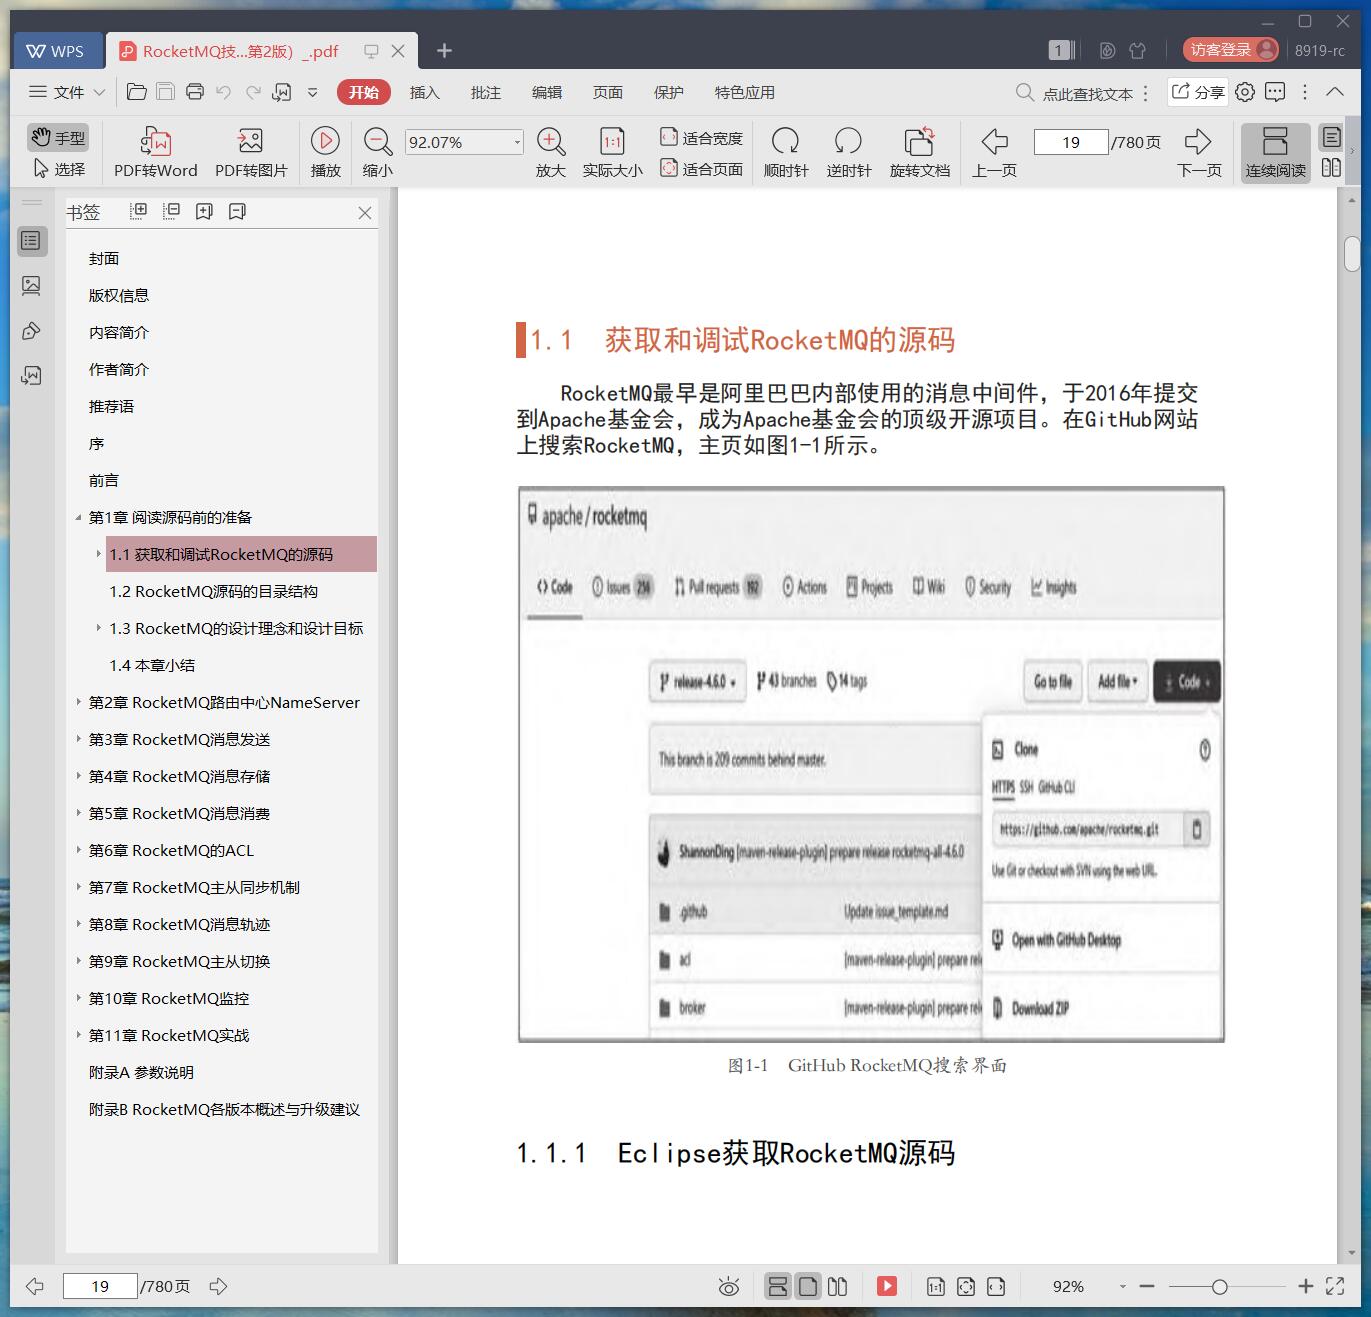Open the 文件 menu dropdown
1371x1317 pixels.
(x=67, y=92)
